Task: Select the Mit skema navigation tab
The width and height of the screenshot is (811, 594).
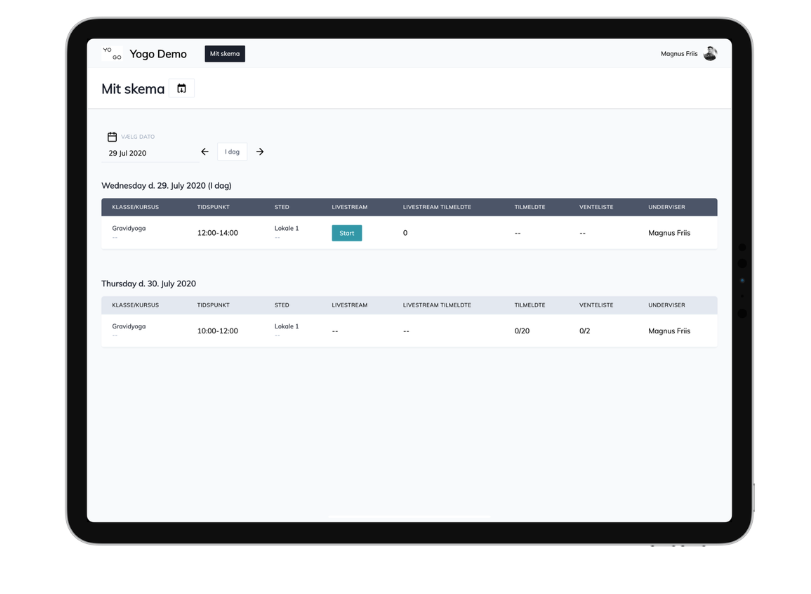Action: coord(224,54)
